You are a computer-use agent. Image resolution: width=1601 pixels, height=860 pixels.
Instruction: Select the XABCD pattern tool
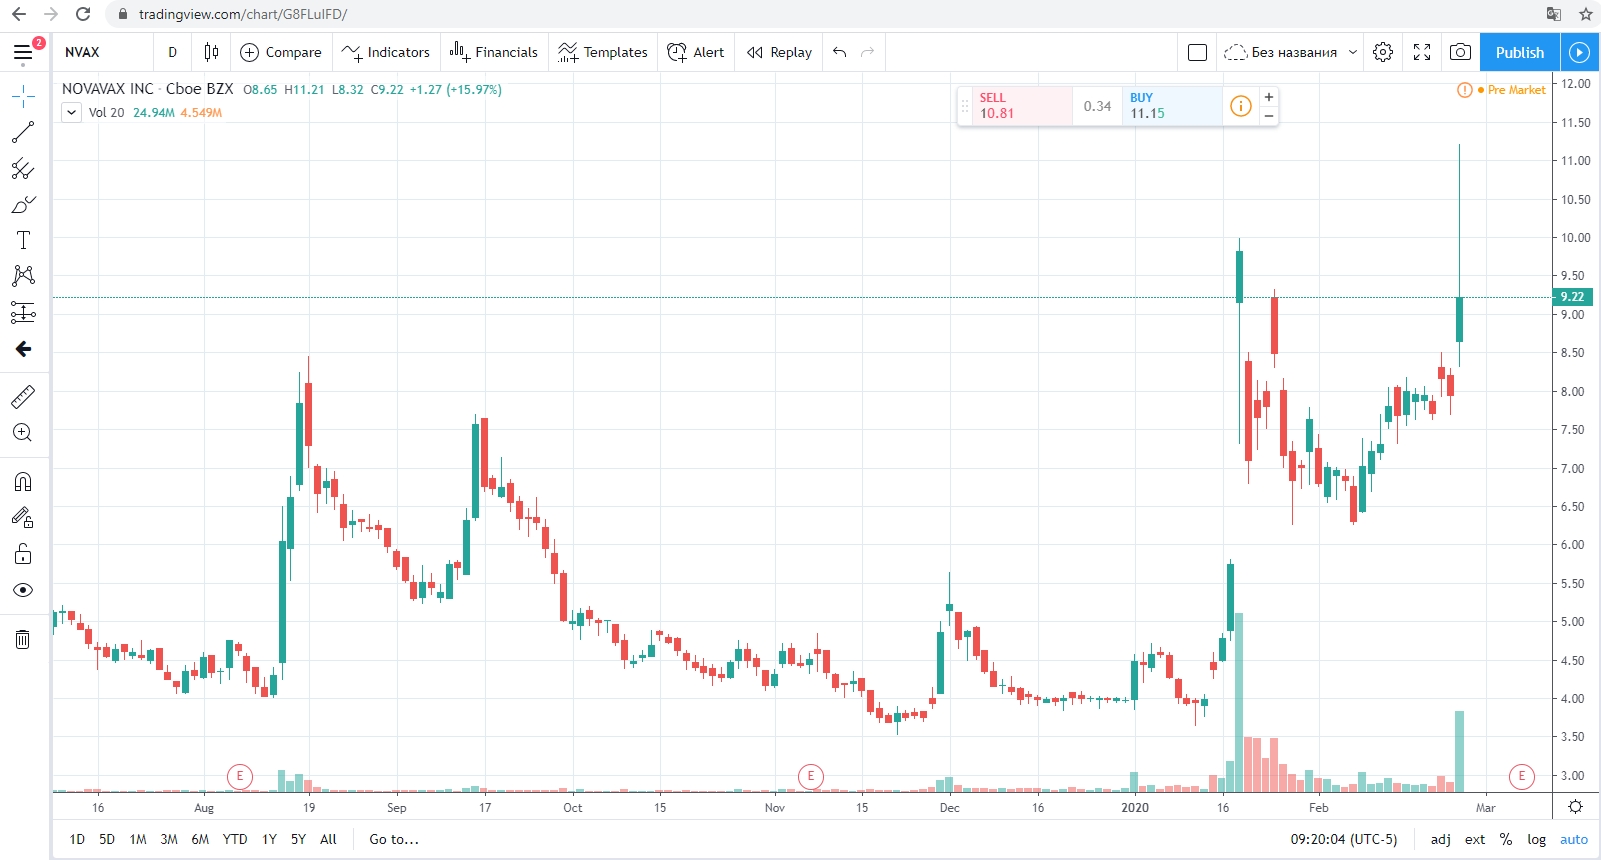point(23,276)
